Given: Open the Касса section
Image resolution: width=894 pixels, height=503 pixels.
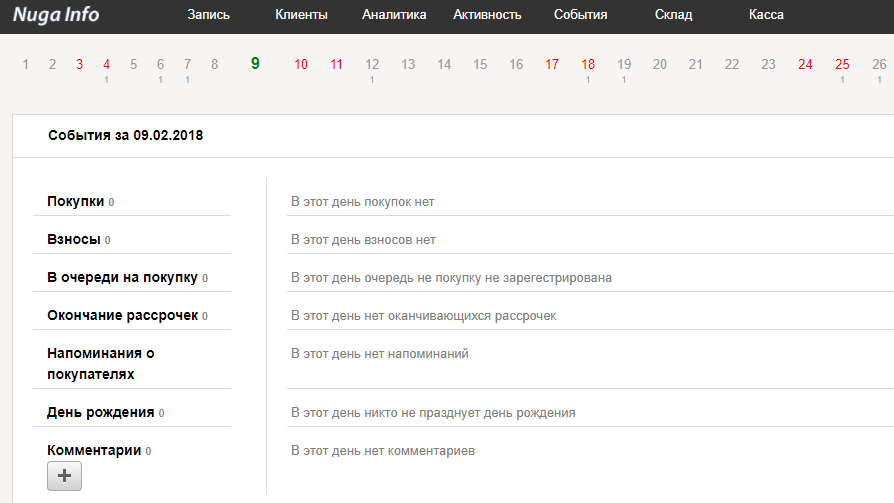Looking at the screenshot, I should (766, 15).
